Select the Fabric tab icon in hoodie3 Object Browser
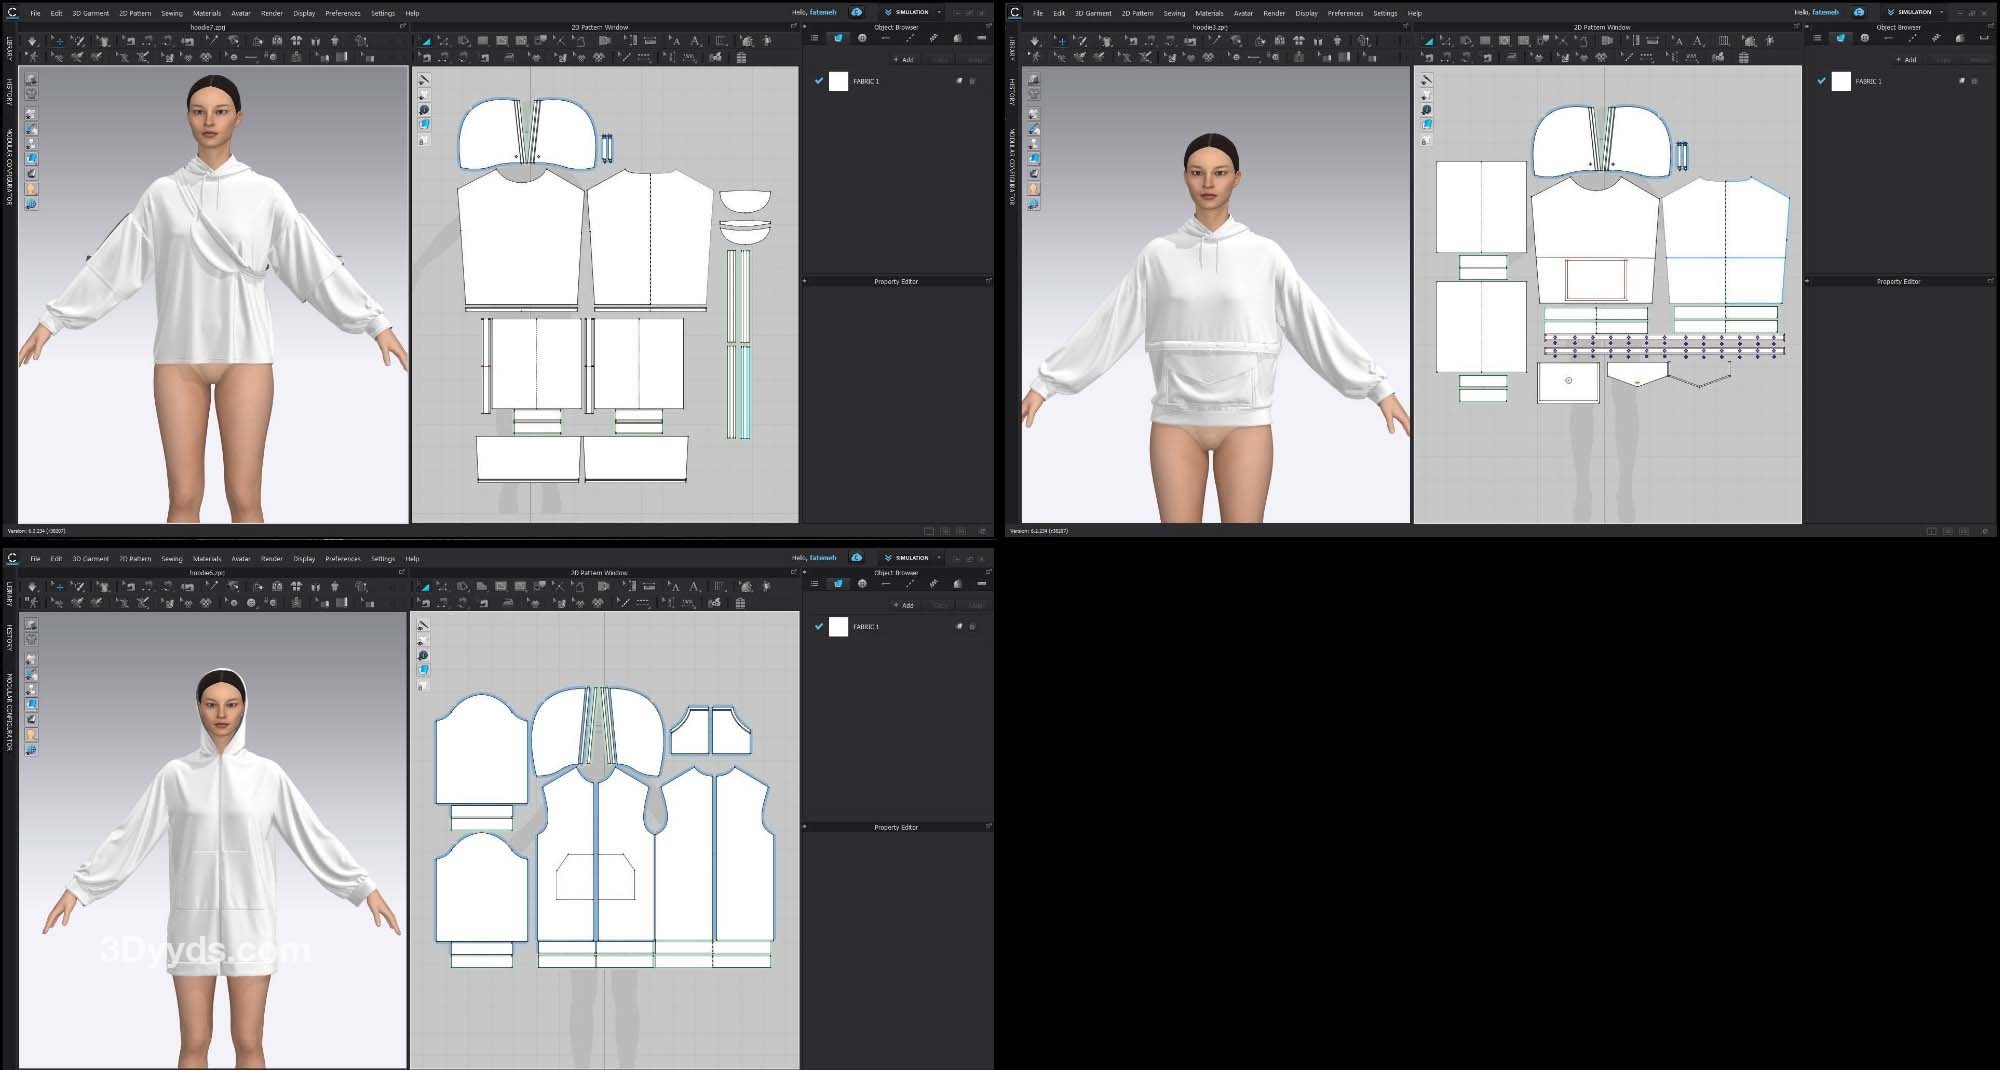 1841,38
